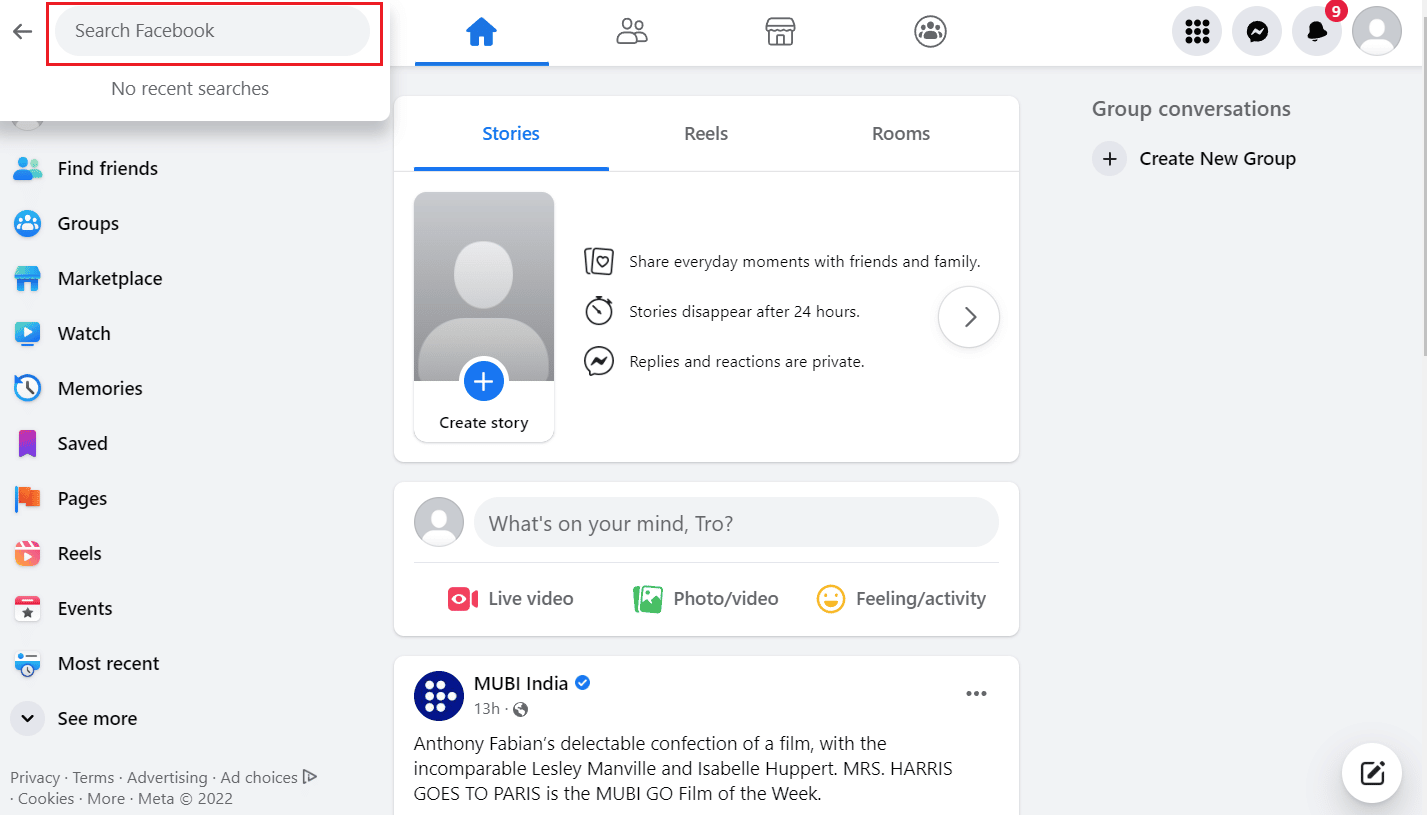The height and width of the screenshot is (815, 1427).
Task: Open the Marketplace storefront icon in top navigation
Action: point(780,32)
